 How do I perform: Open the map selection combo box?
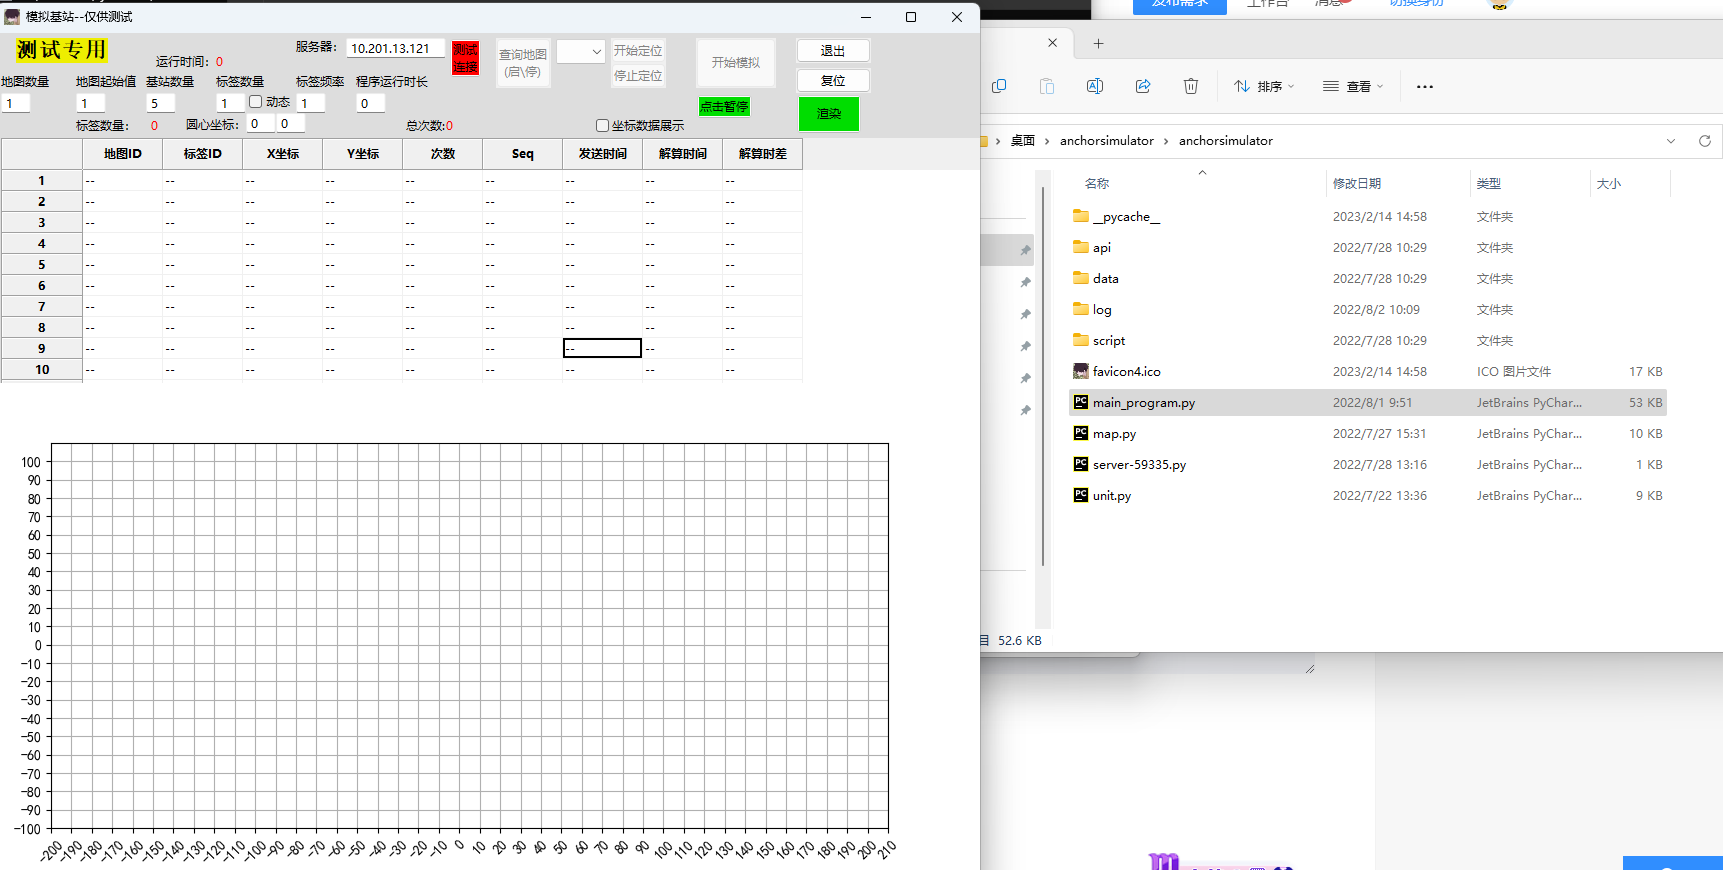[x=581, y=52]
